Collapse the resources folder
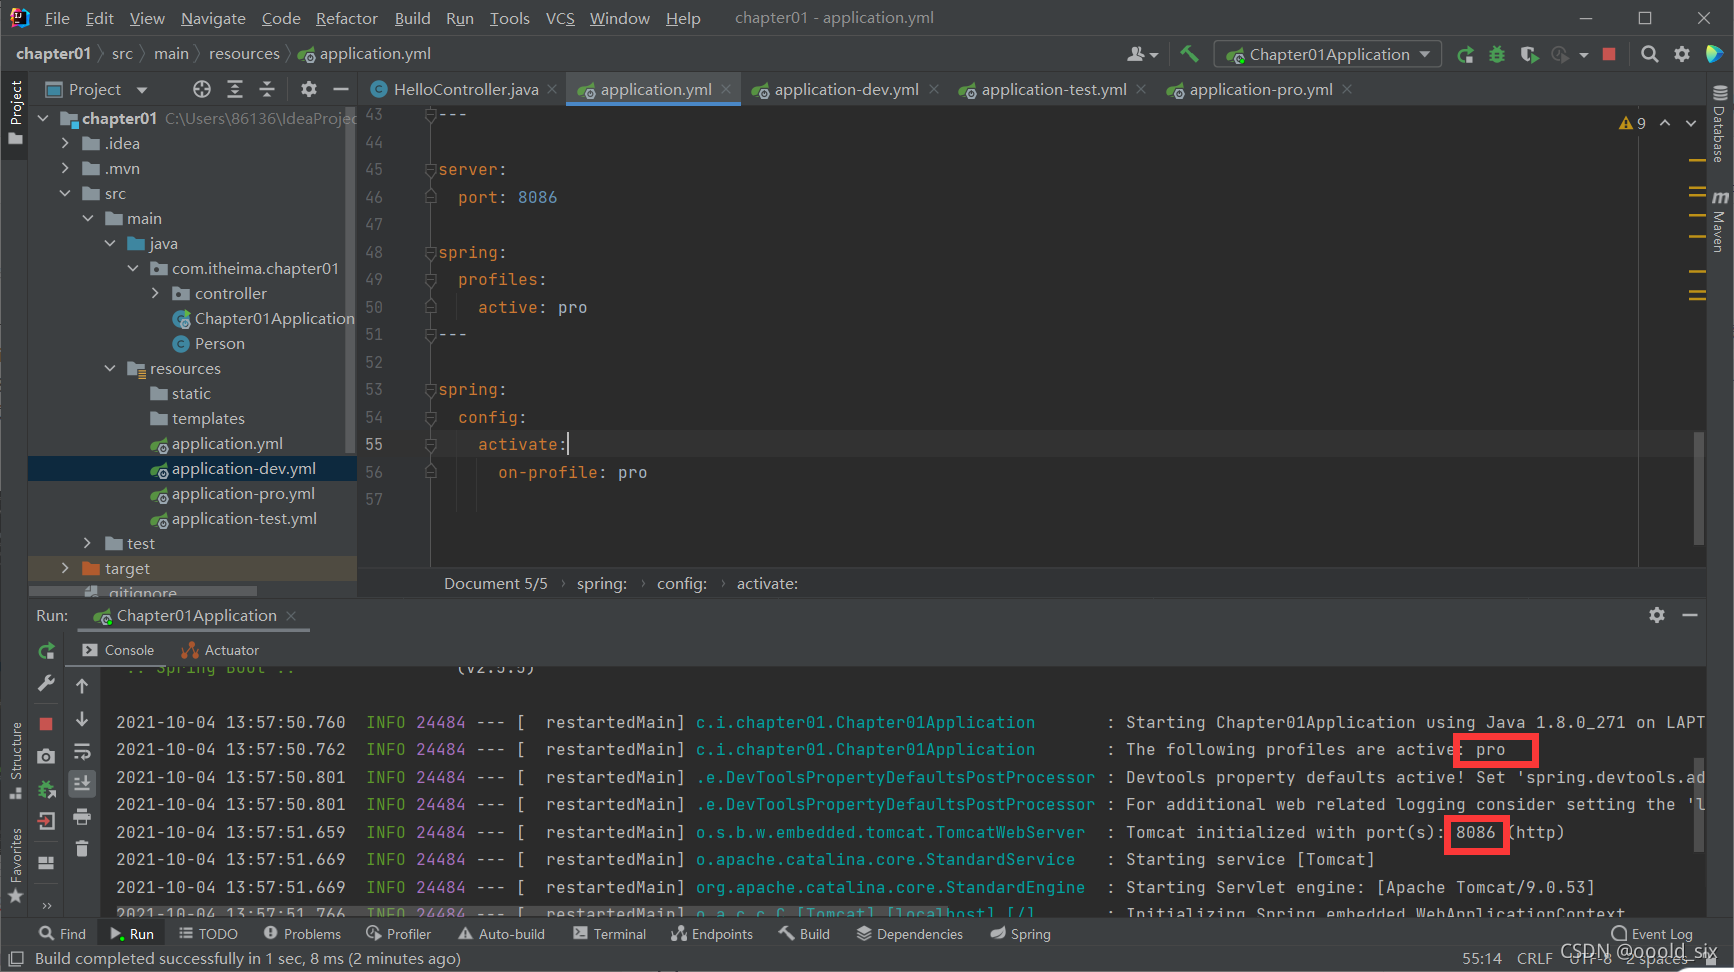This screenshot has width=1734, height=972. (110, 368)
